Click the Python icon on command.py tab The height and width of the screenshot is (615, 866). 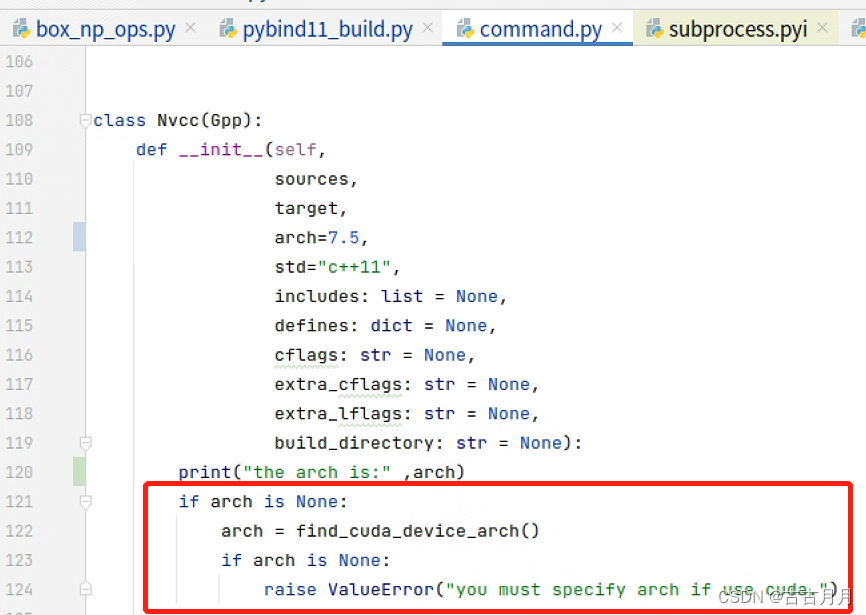[465, 29]
